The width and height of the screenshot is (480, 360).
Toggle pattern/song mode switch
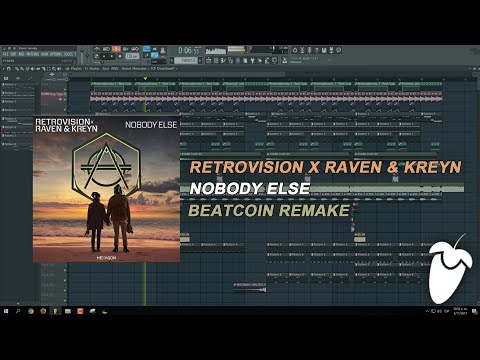click(x=96, y=56)
